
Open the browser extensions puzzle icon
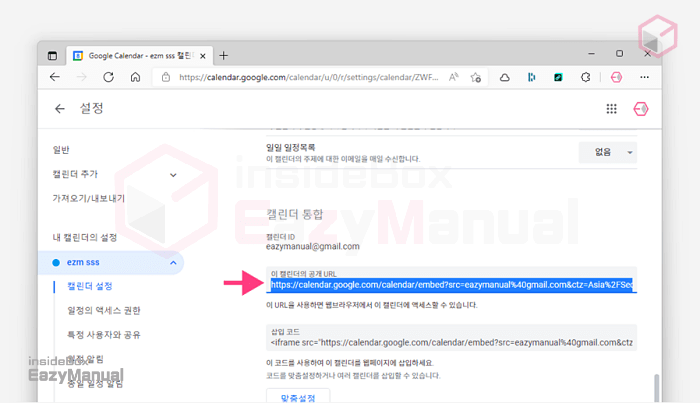click(585, 77)
